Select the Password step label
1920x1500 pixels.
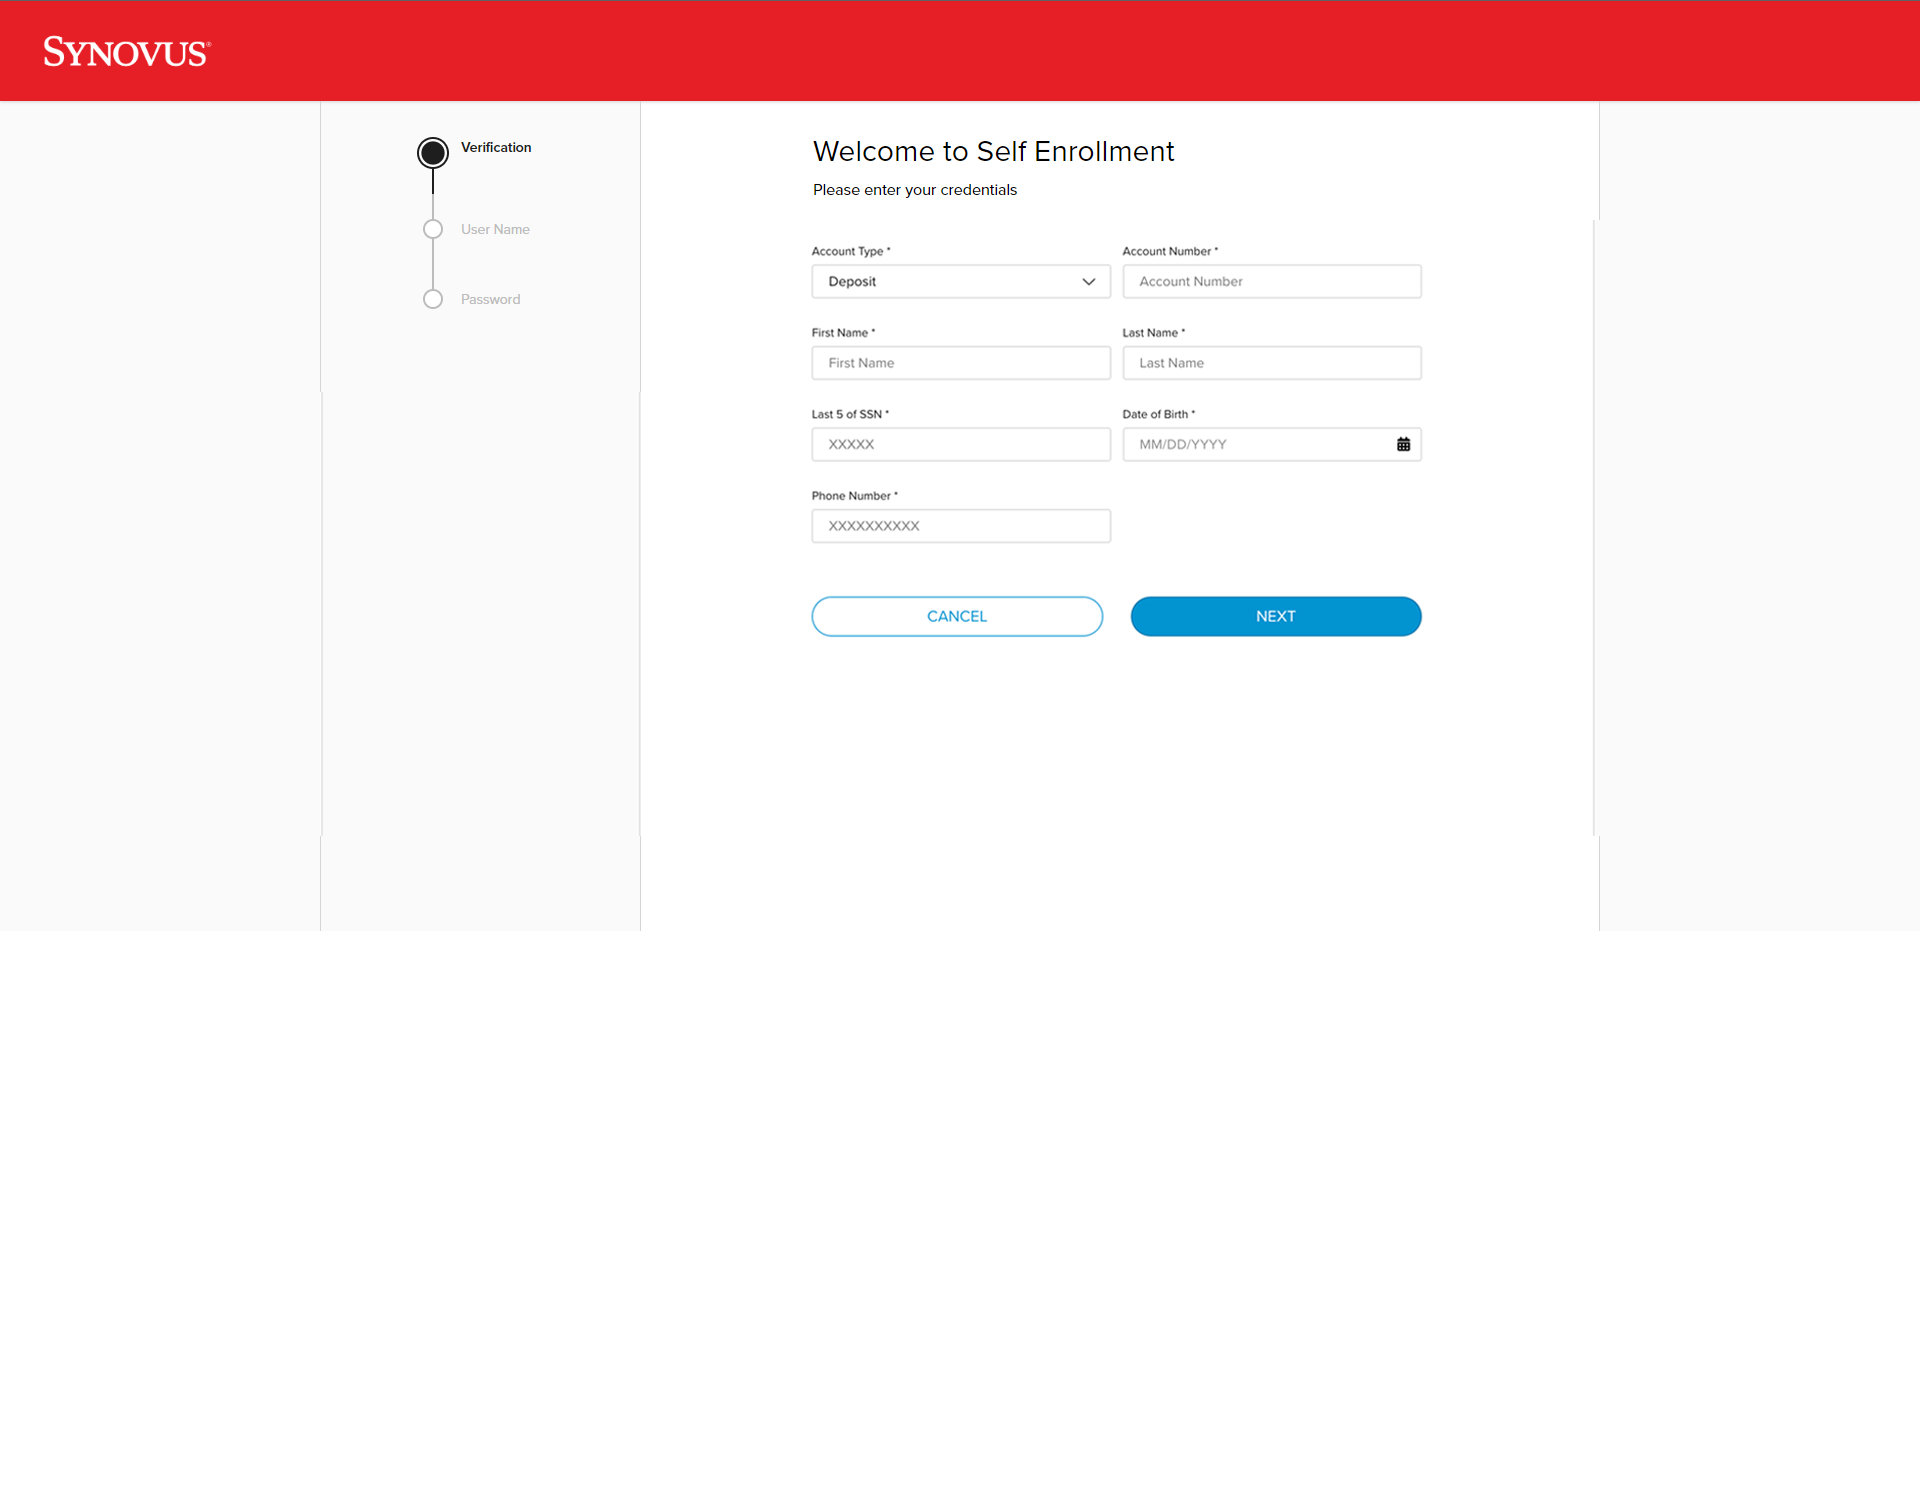pyautogui.click(x=490, y=299)
